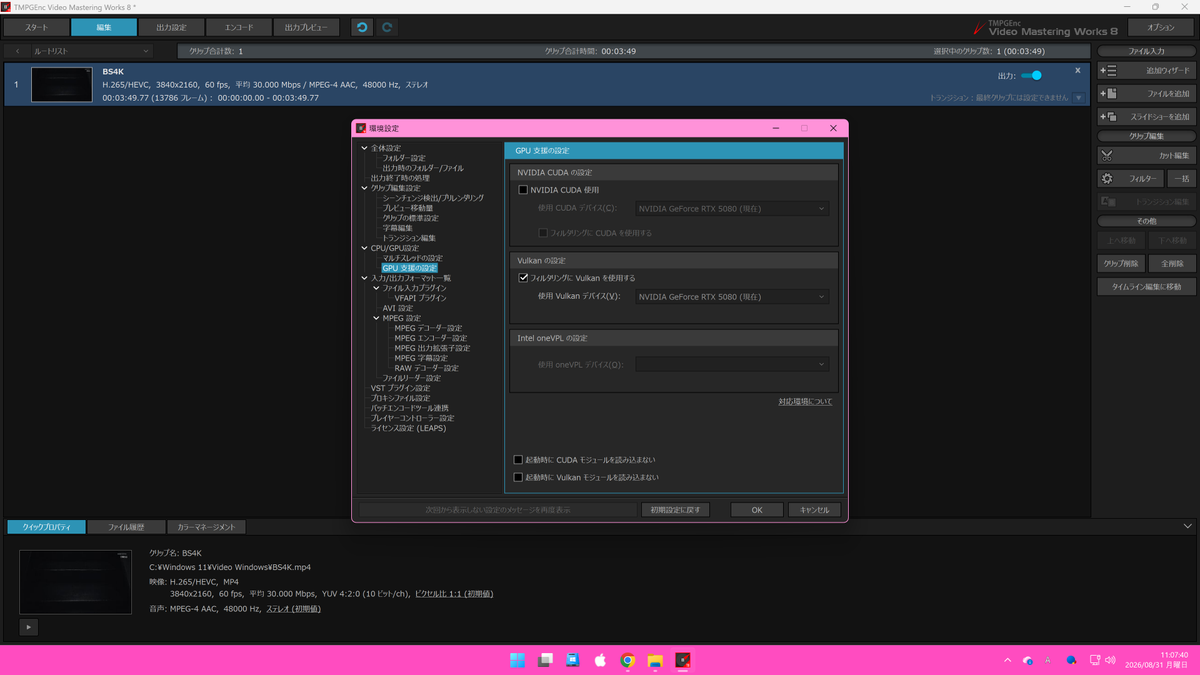Image resolution: width=1200 pixels, height=675 pixels.
Task: Click the Apple logo taskbar icon
Action: click(600, 660)
